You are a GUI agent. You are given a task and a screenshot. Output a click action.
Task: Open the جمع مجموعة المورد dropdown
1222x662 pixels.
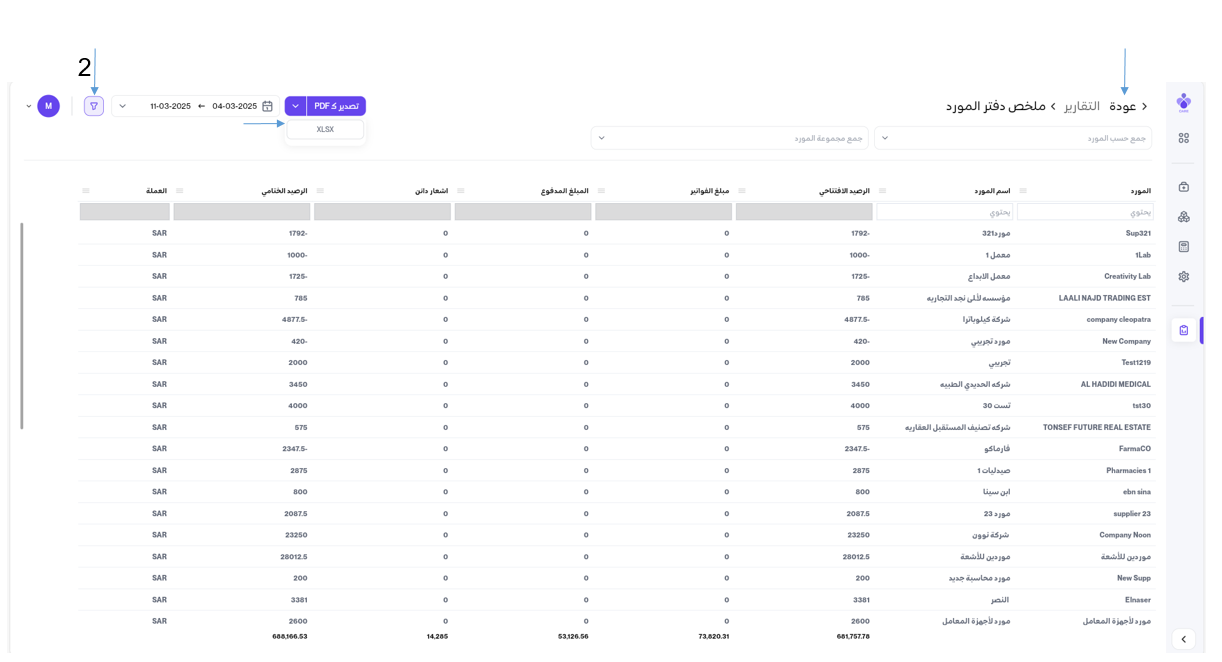tap(729, 138)
